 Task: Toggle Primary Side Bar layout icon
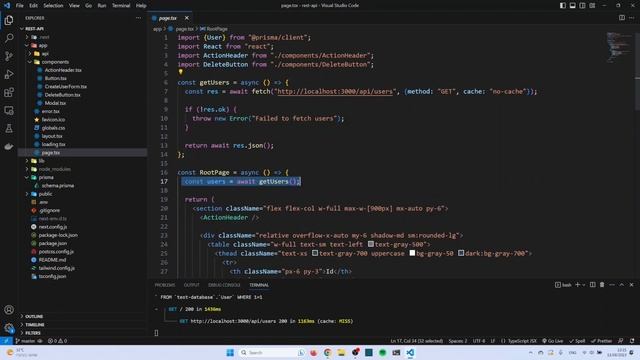tap(563, 5)
